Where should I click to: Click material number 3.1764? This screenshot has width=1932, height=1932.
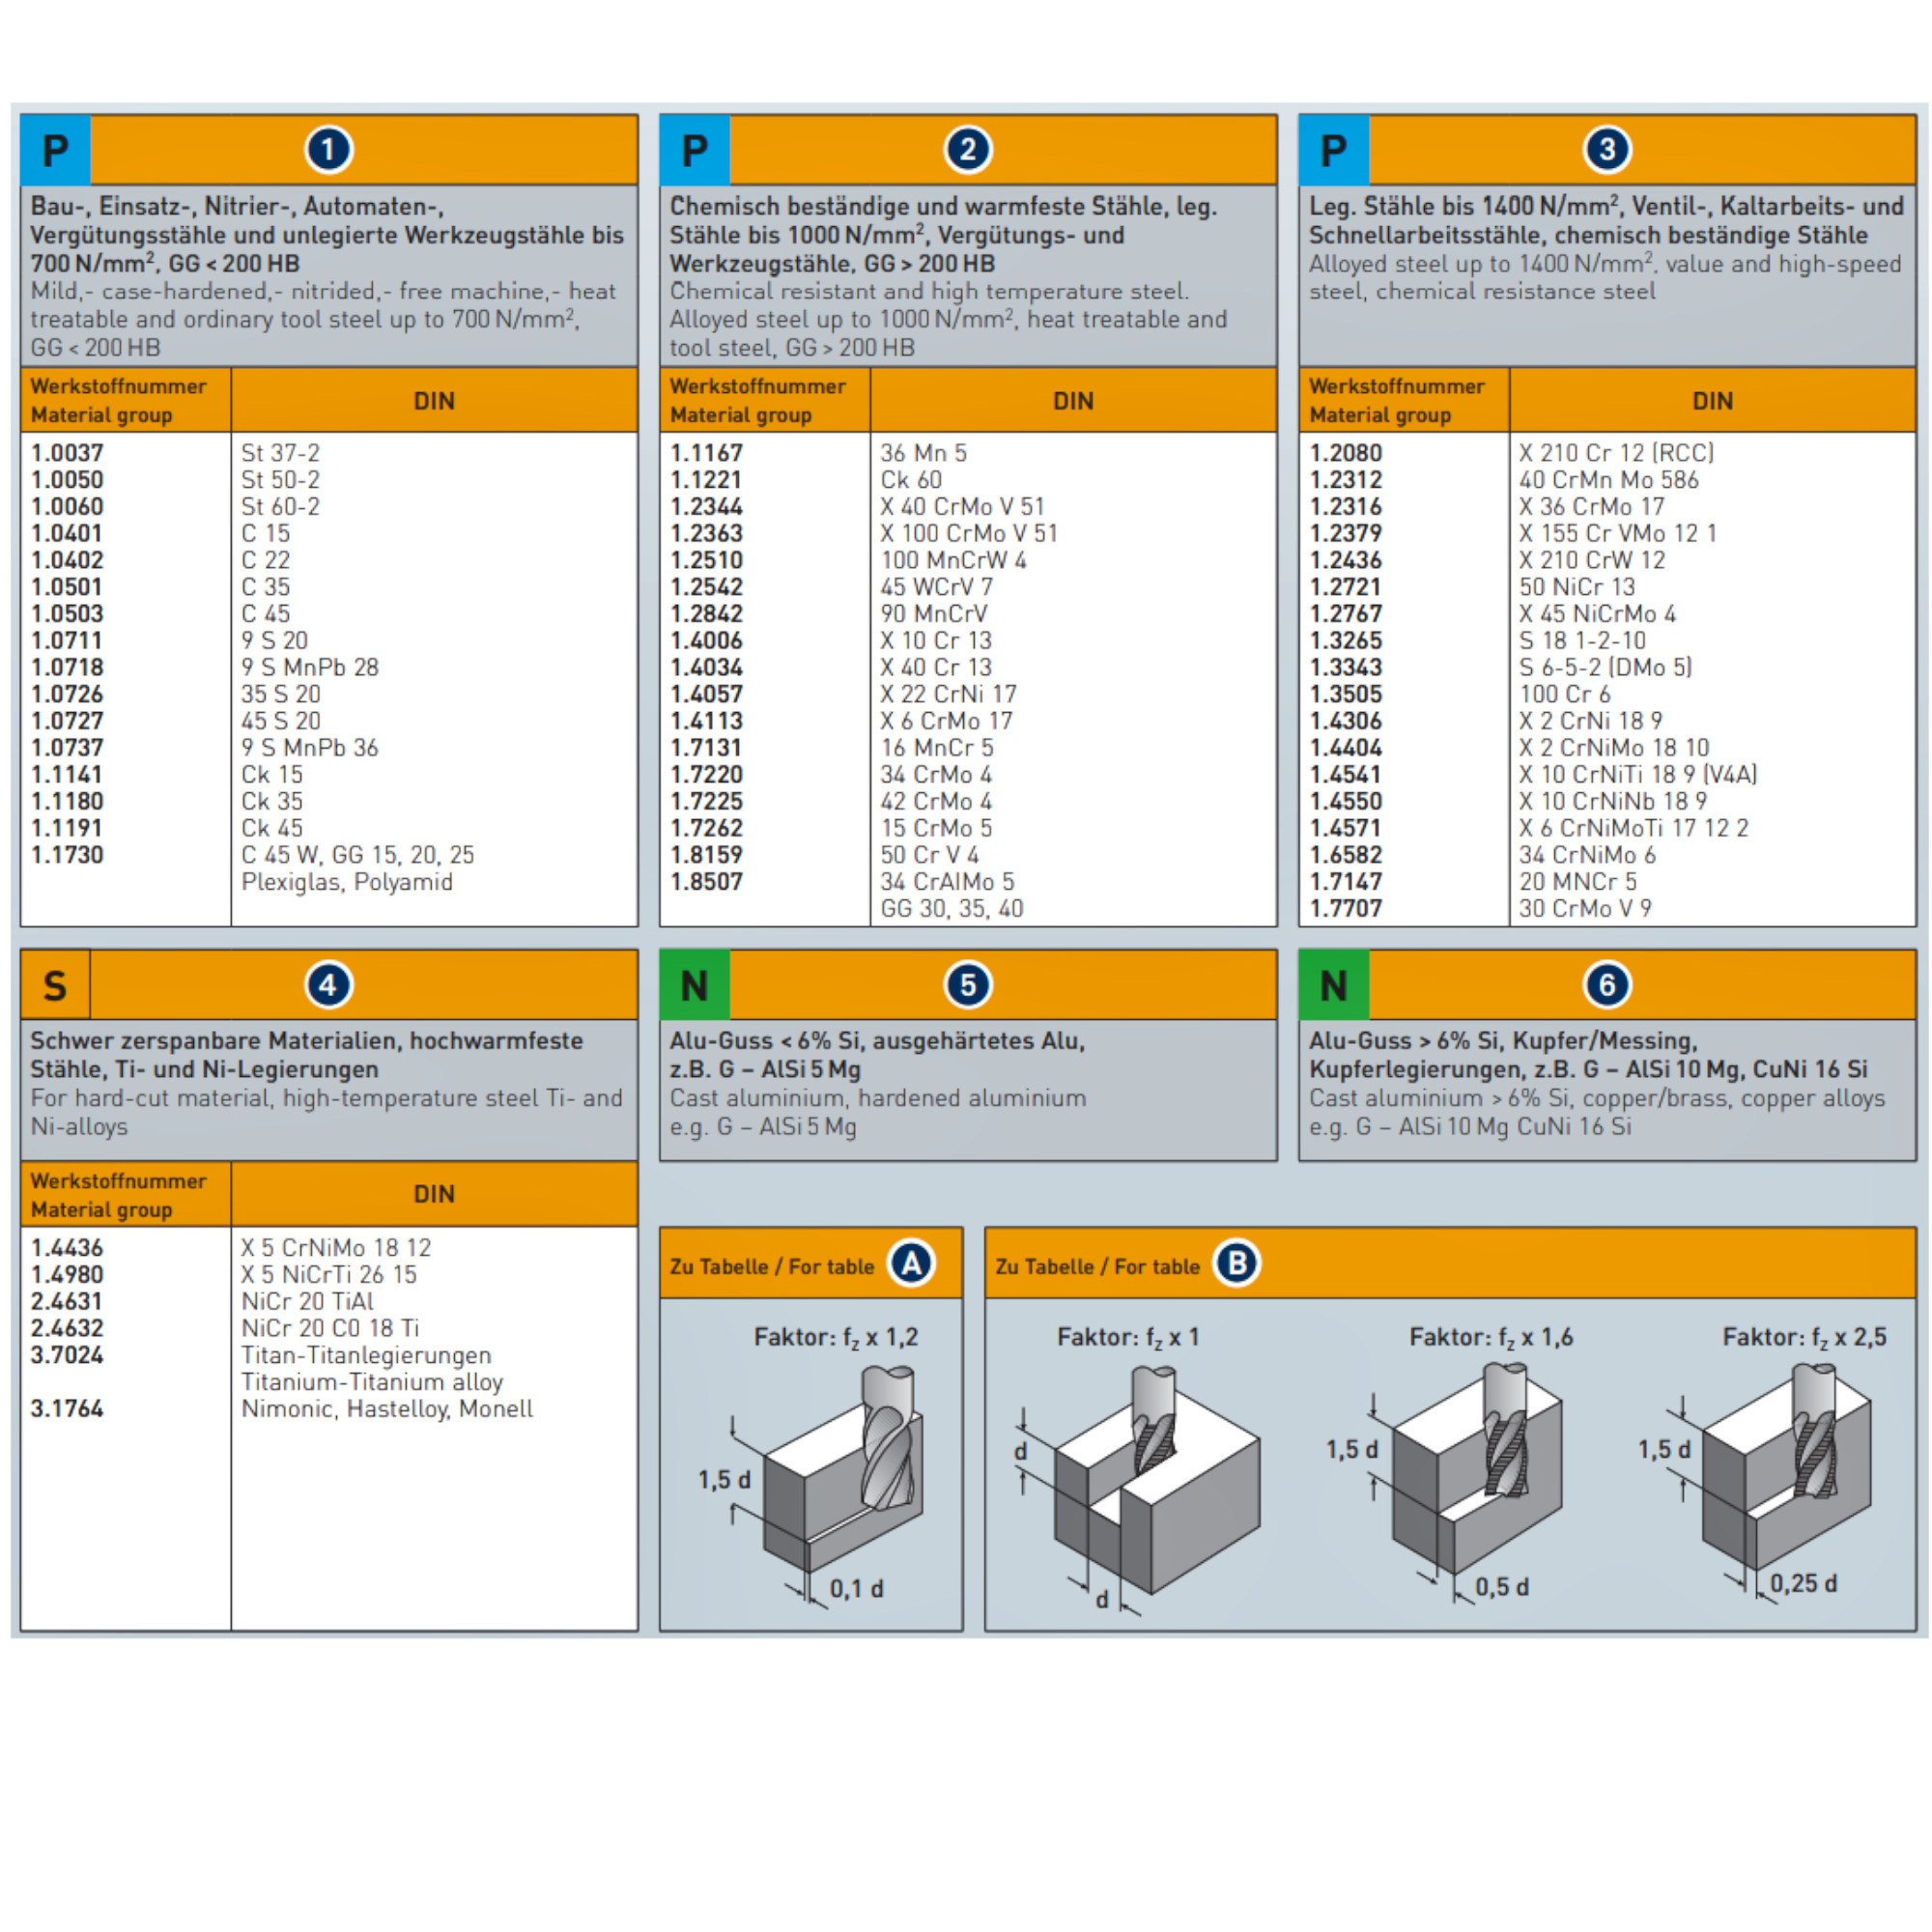pyautogui.click(x=67, y=1409)
